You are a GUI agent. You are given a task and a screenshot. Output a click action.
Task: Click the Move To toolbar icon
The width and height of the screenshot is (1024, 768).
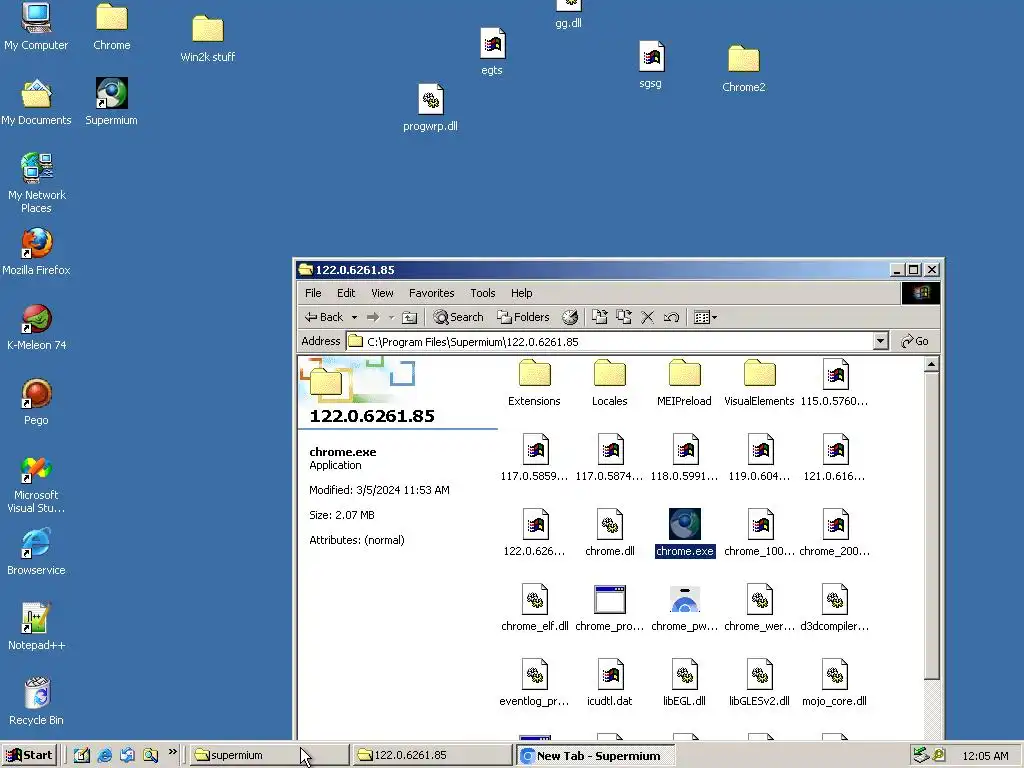coord(600,317)
